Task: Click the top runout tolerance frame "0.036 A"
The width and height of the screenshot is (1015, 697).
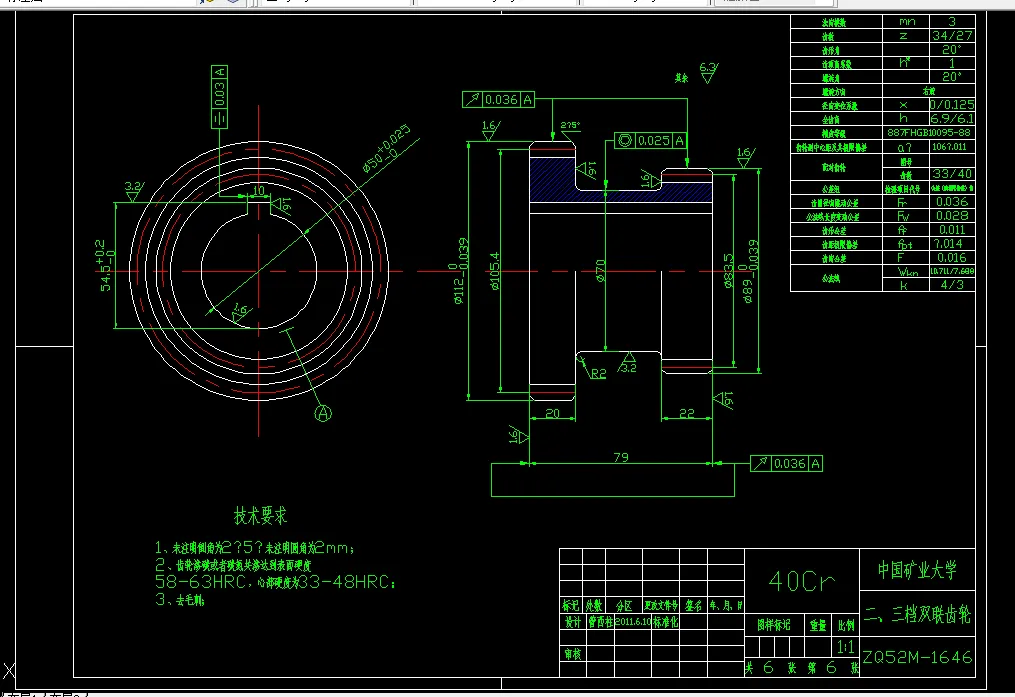Action: point(498,99)
